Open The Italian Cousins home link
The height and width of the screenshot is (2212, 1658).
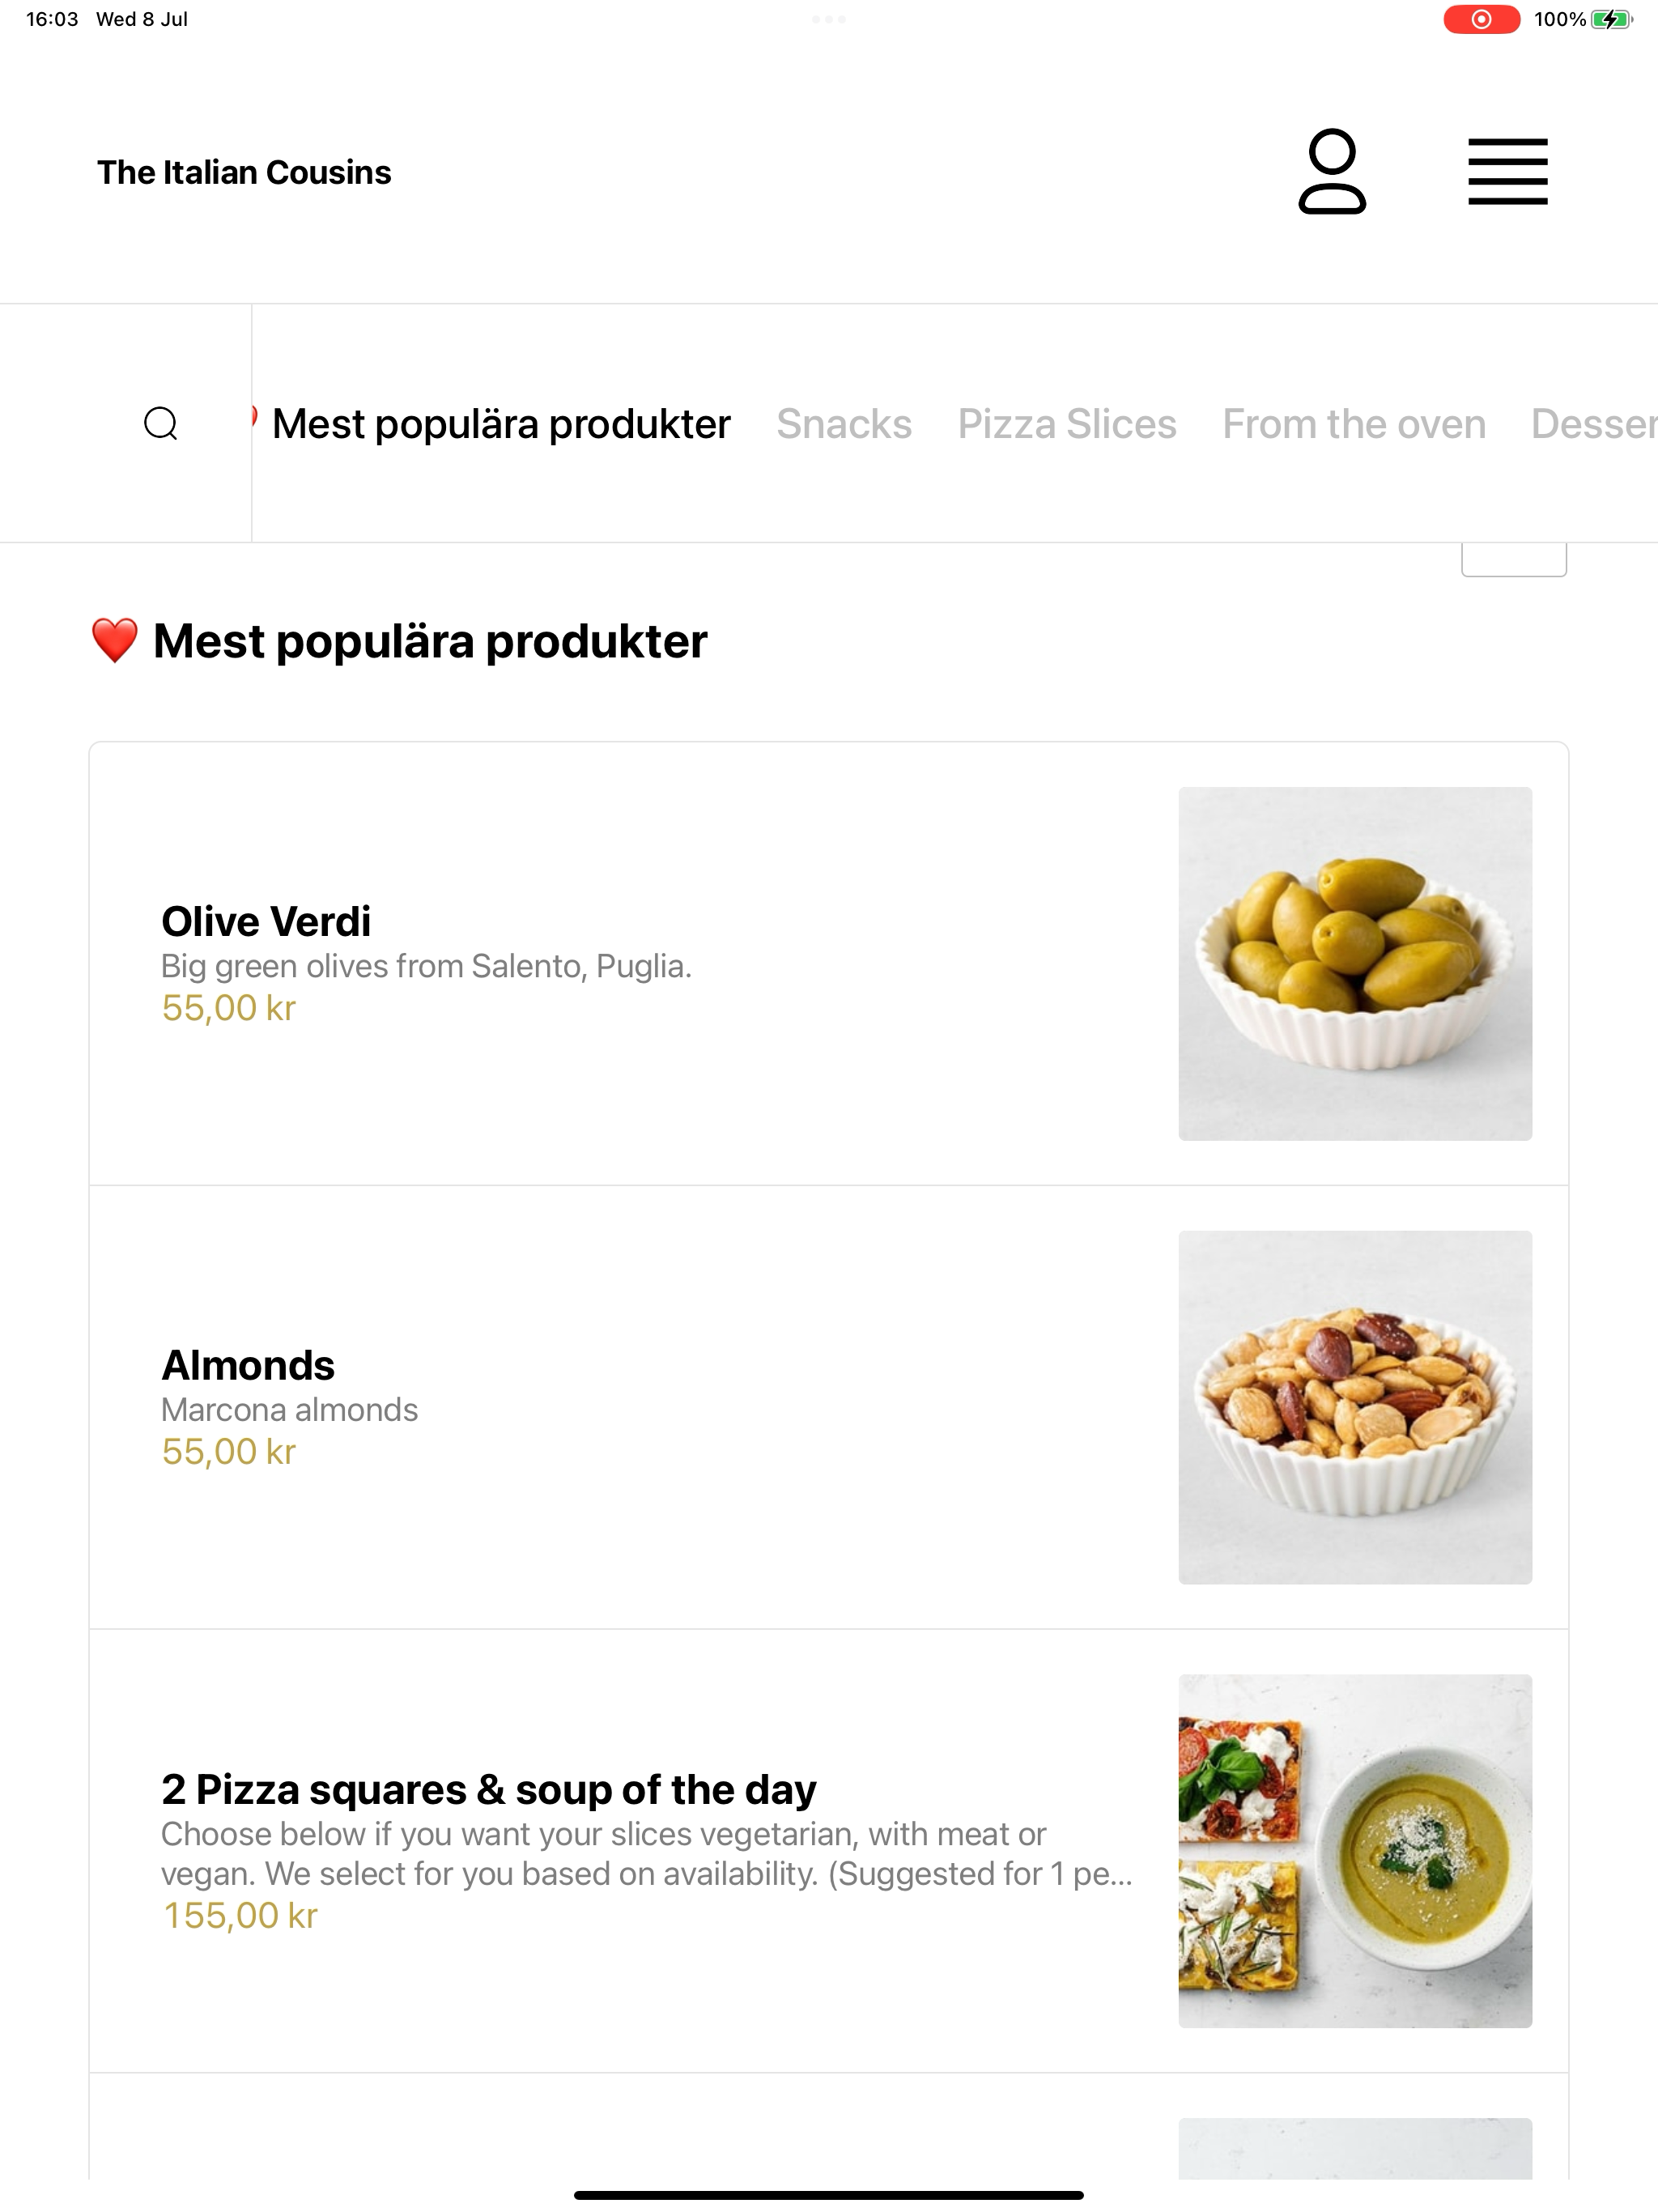(x=244, y=172)
